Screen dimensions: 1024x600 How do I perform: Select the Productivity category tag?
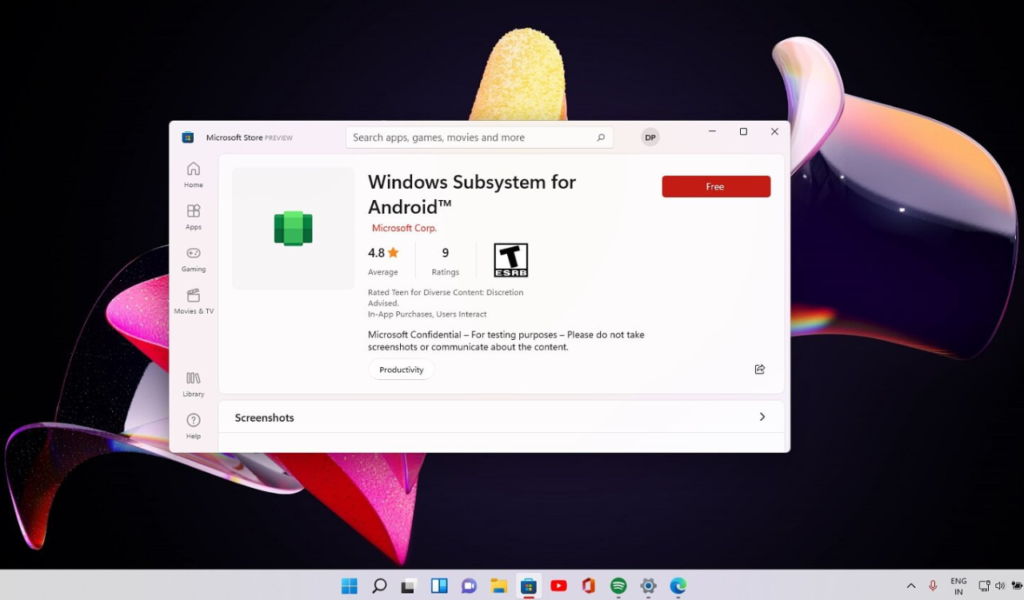coord(401,370)
